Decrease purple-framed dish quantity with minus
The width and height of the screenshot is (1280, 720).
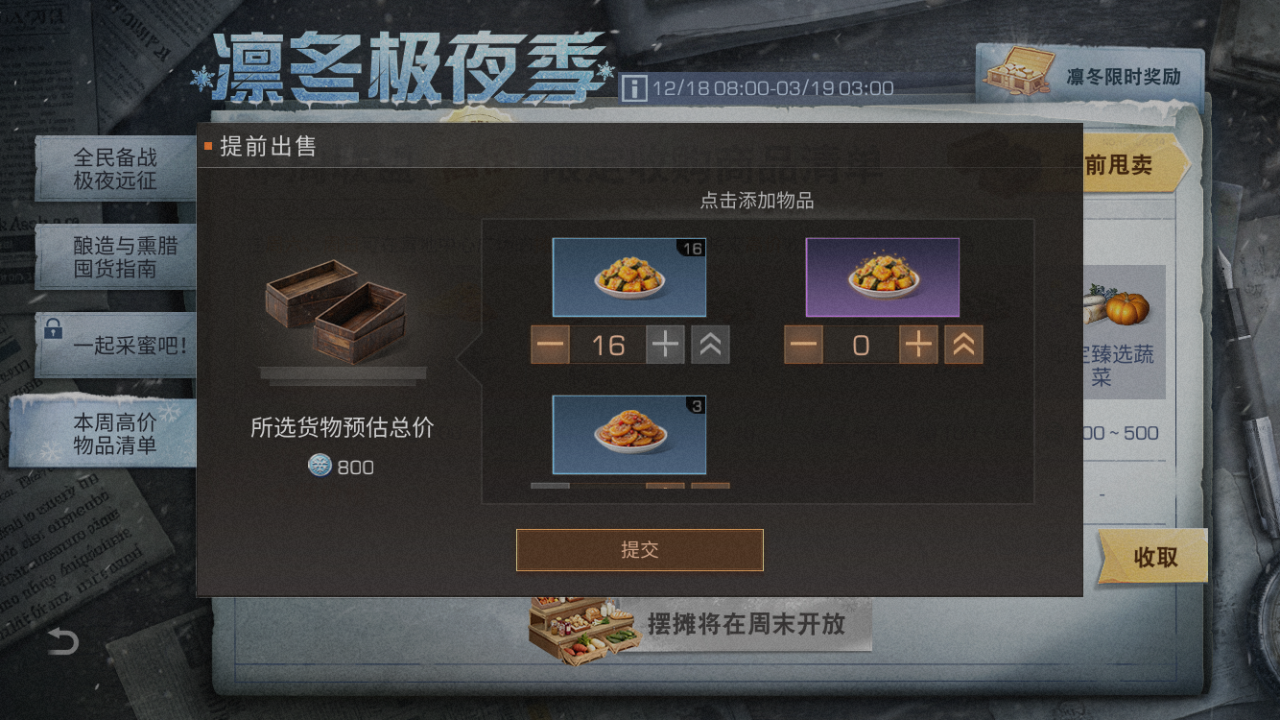pyautogui.click(x=803, y=345)
